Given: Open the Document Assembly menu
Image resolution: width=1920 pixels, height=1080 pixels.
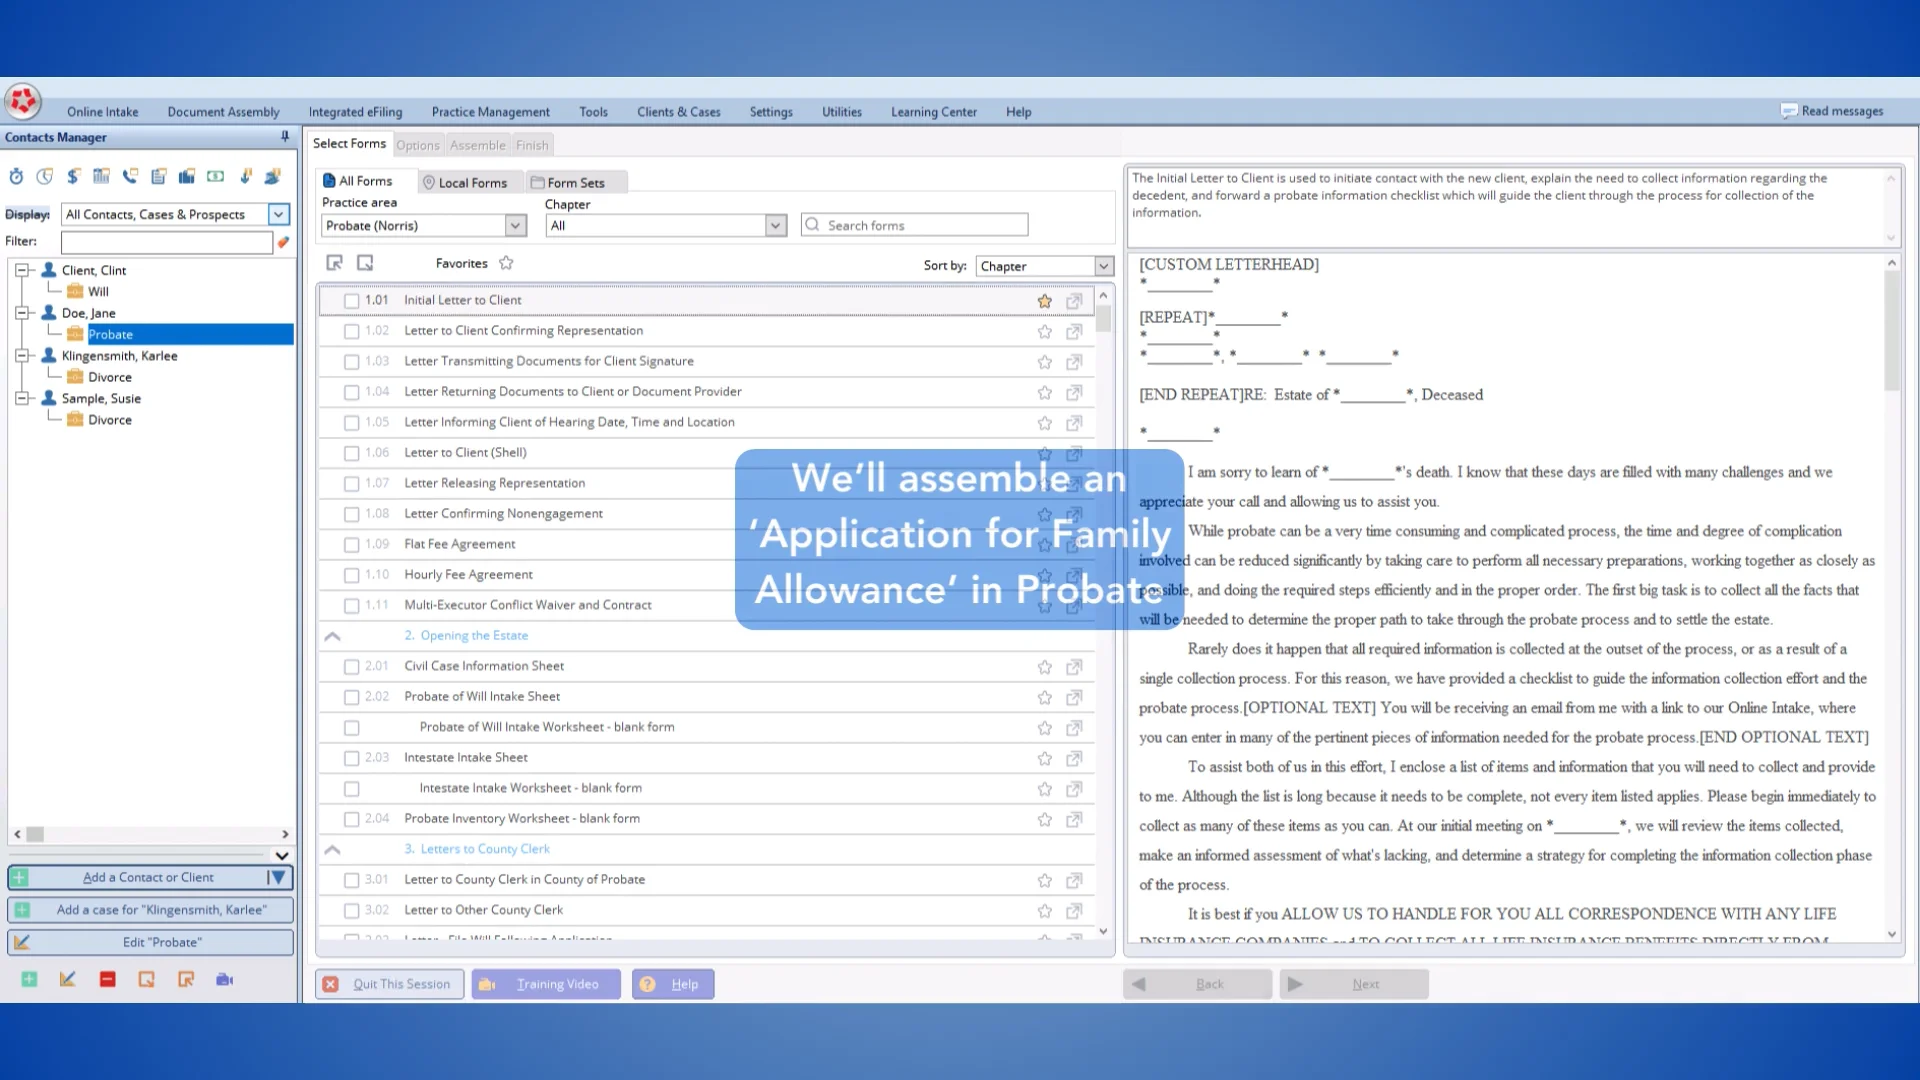Looking at the screenshot, I should click(223, 111).
